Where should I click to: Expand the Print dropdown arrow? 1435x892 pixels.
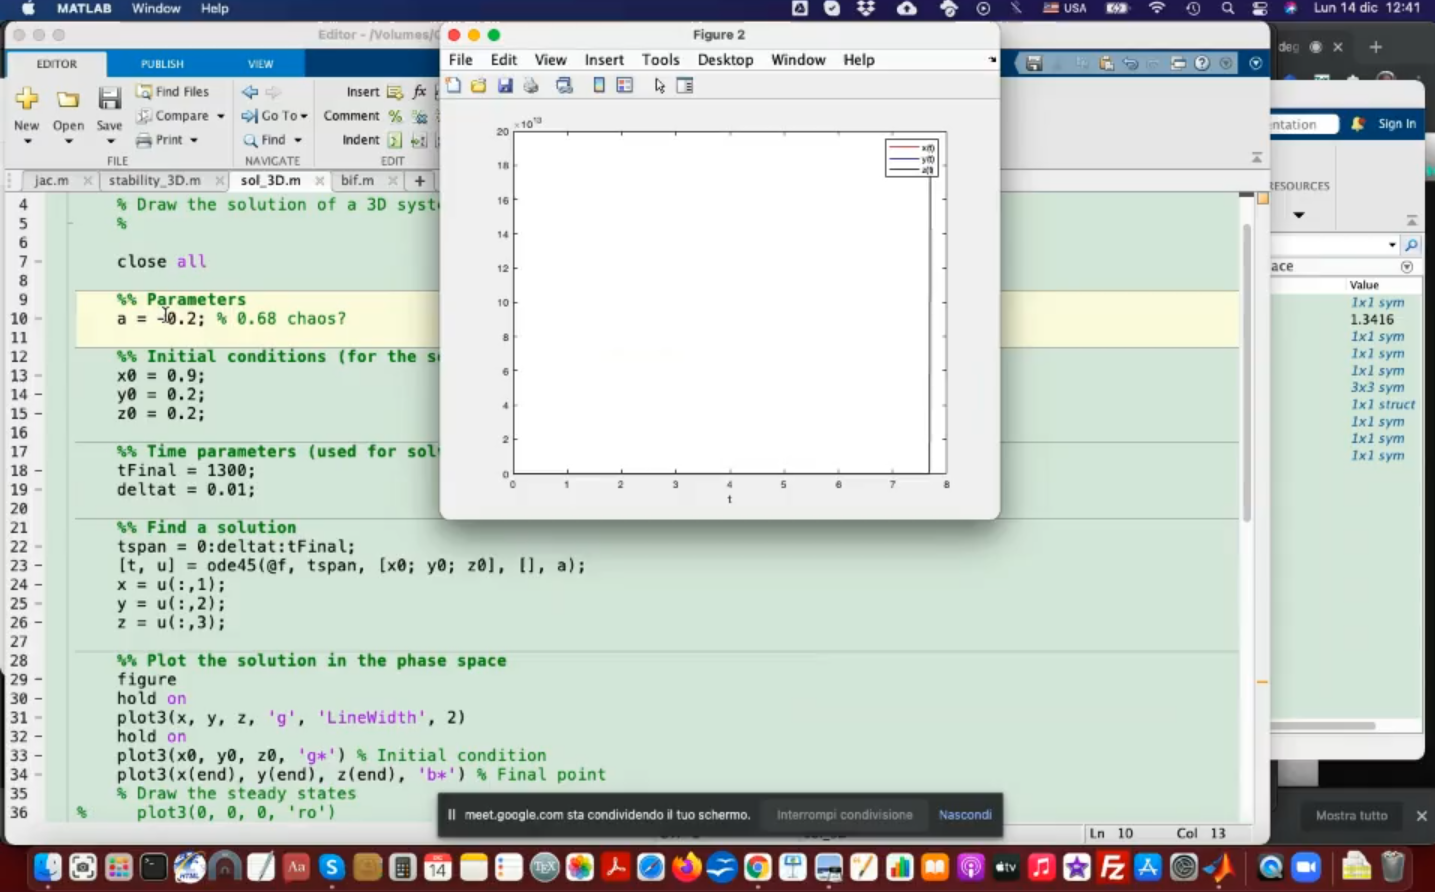(x=194, y=140)
